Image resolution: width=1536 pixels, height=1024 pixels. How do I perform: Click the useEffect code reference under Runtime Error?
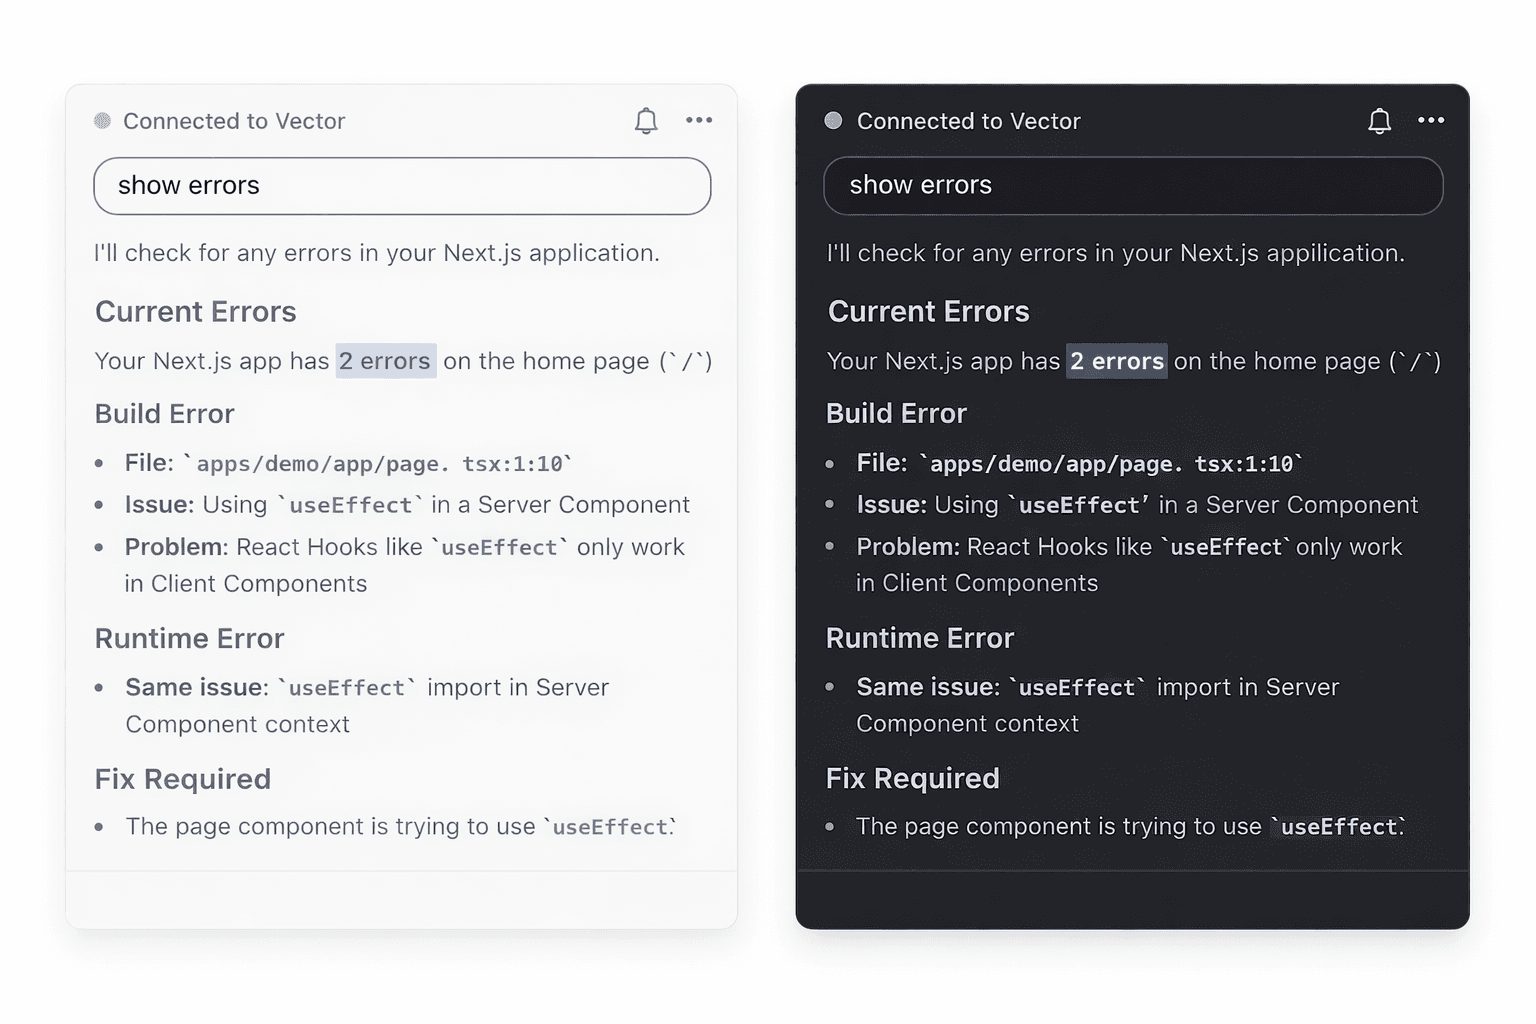point(345,687)
